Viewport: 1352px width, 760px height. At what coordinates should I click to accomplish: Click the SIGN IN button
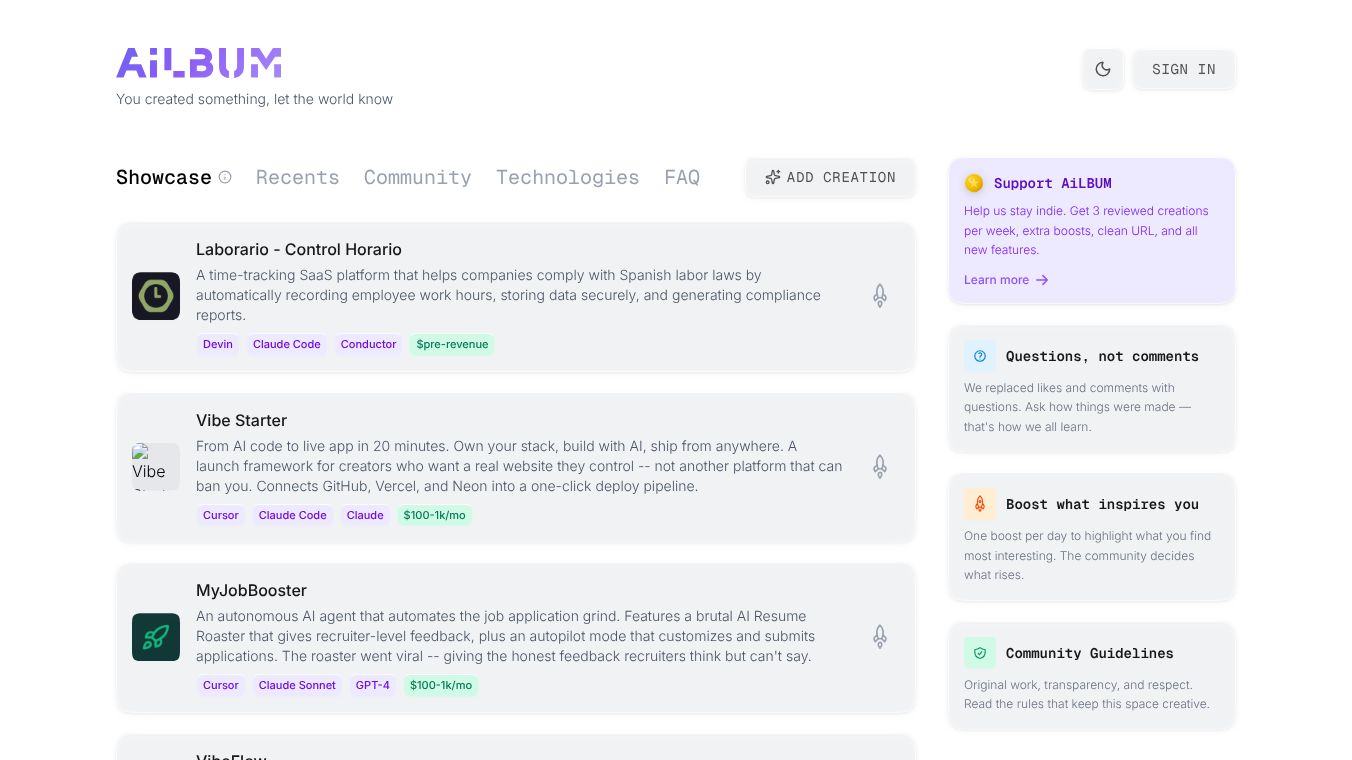1183,69
